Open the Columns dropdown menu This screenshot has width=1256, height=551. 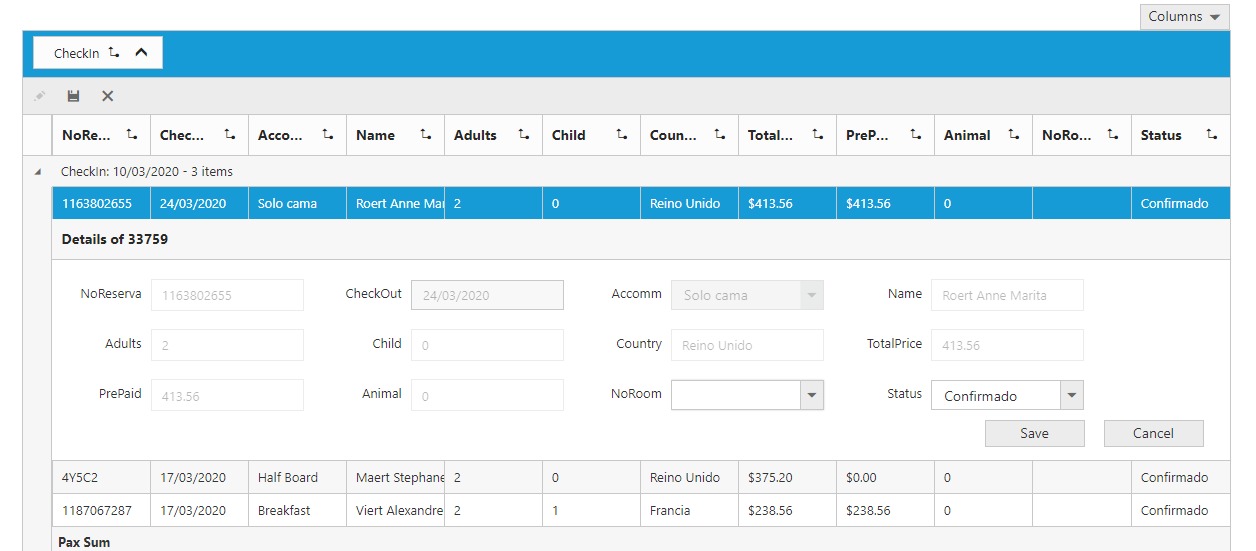click(x=1184, y=17)
